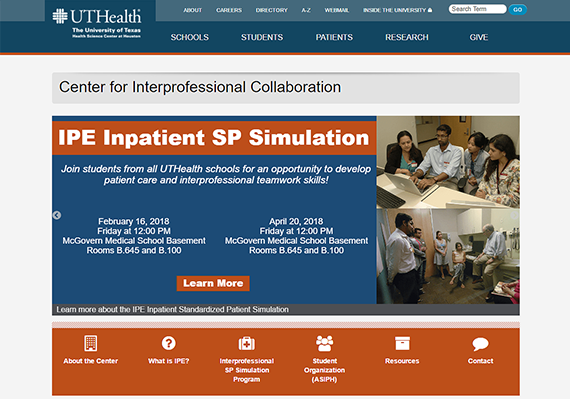The height and width of the screenshot is (400, 570).
Task: Open the Give menu
Action: click(x=479, y=37)
